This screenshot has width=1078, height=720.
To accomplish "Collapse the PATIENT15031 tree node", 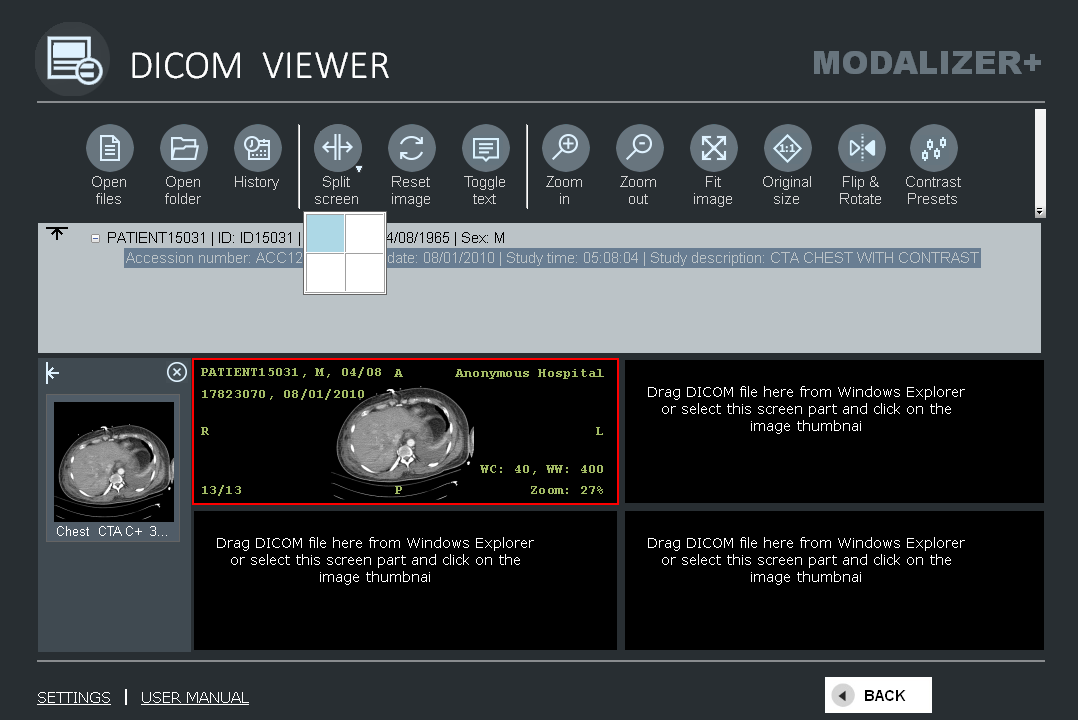I will [96, 239].
